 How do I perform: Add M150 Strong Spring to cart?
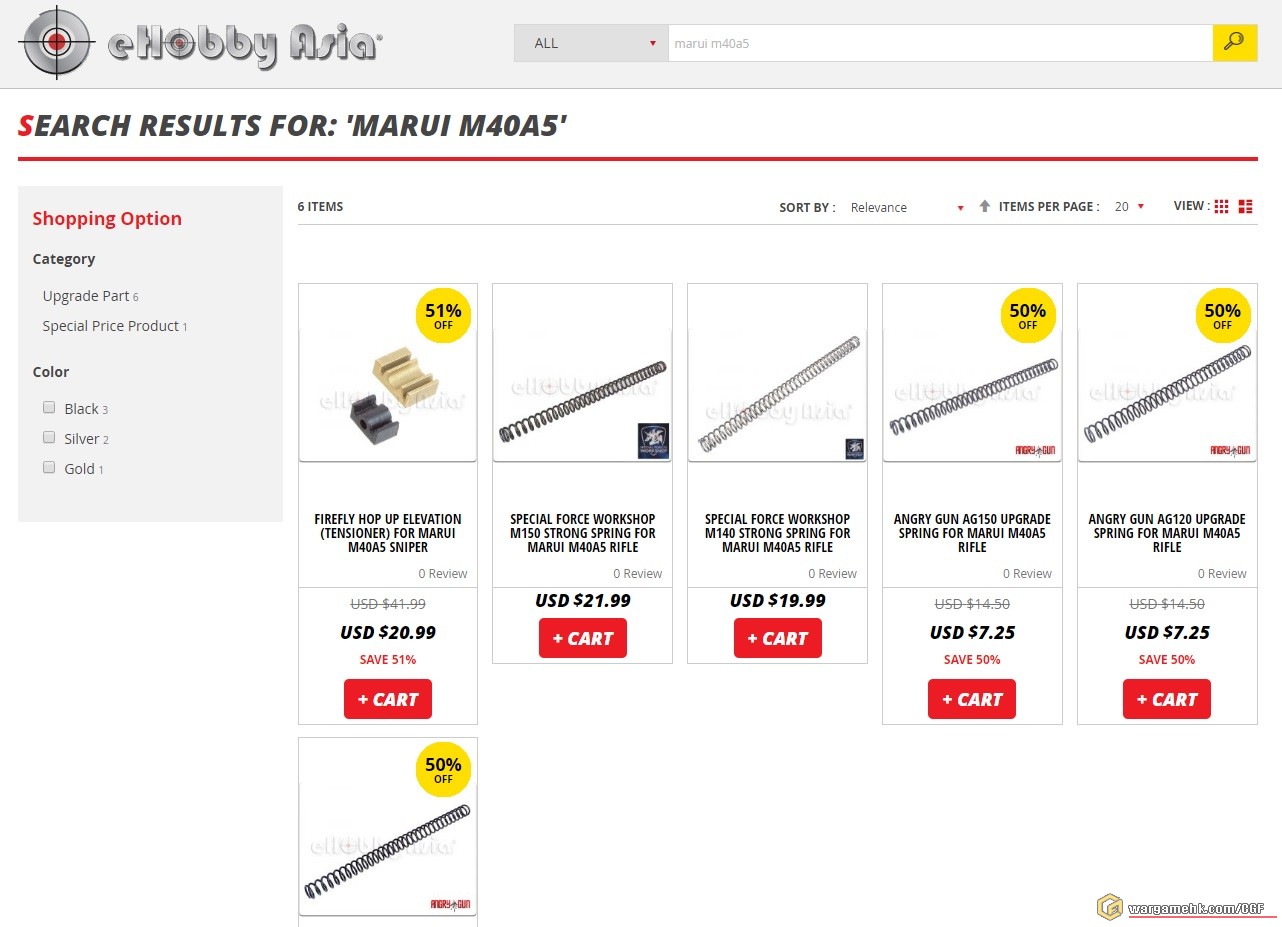click(x=583, y=638)
